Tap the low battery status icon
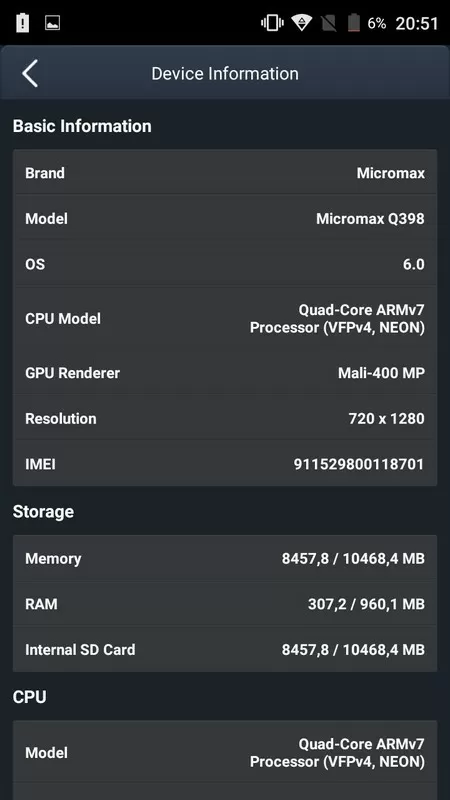Screen dimensions: 450x800 coord(354,23)
